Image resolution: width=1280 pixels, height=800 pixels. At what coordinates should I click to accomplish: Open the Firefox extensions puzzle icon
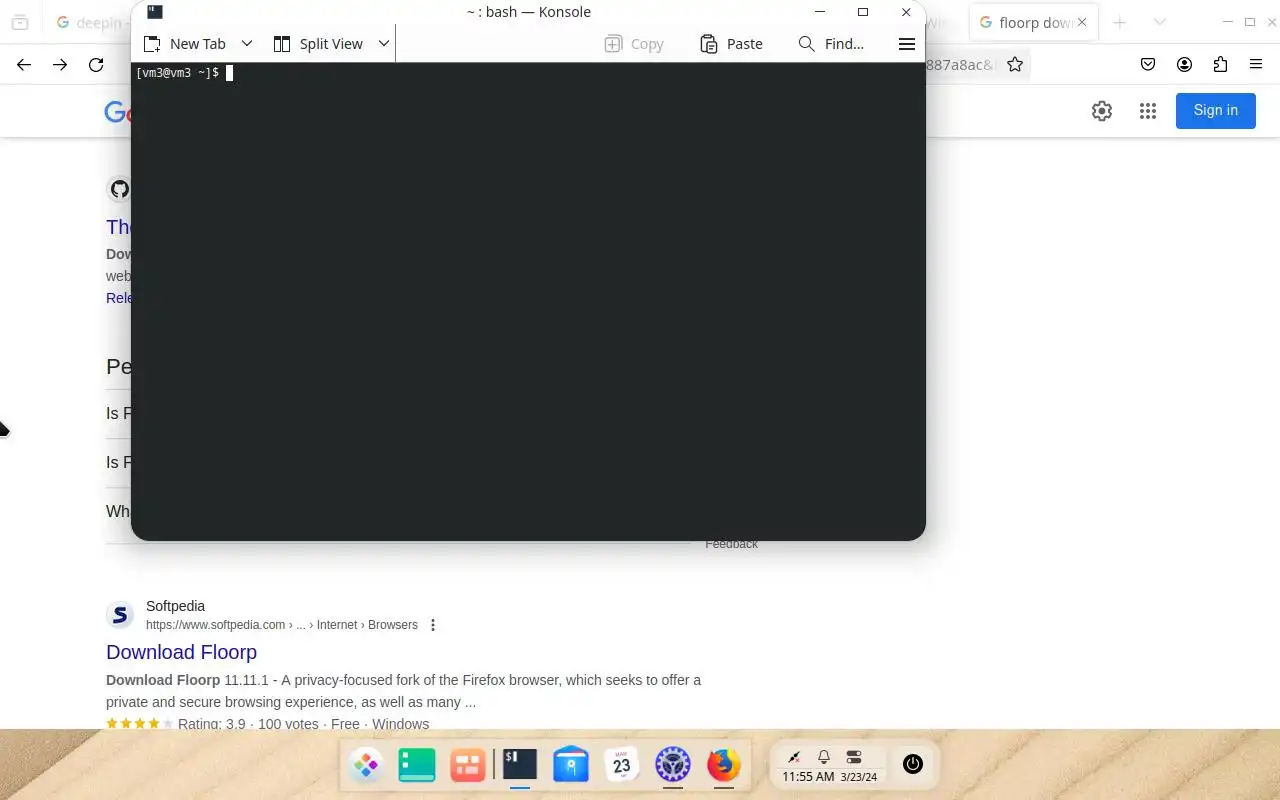[1220, 65]
